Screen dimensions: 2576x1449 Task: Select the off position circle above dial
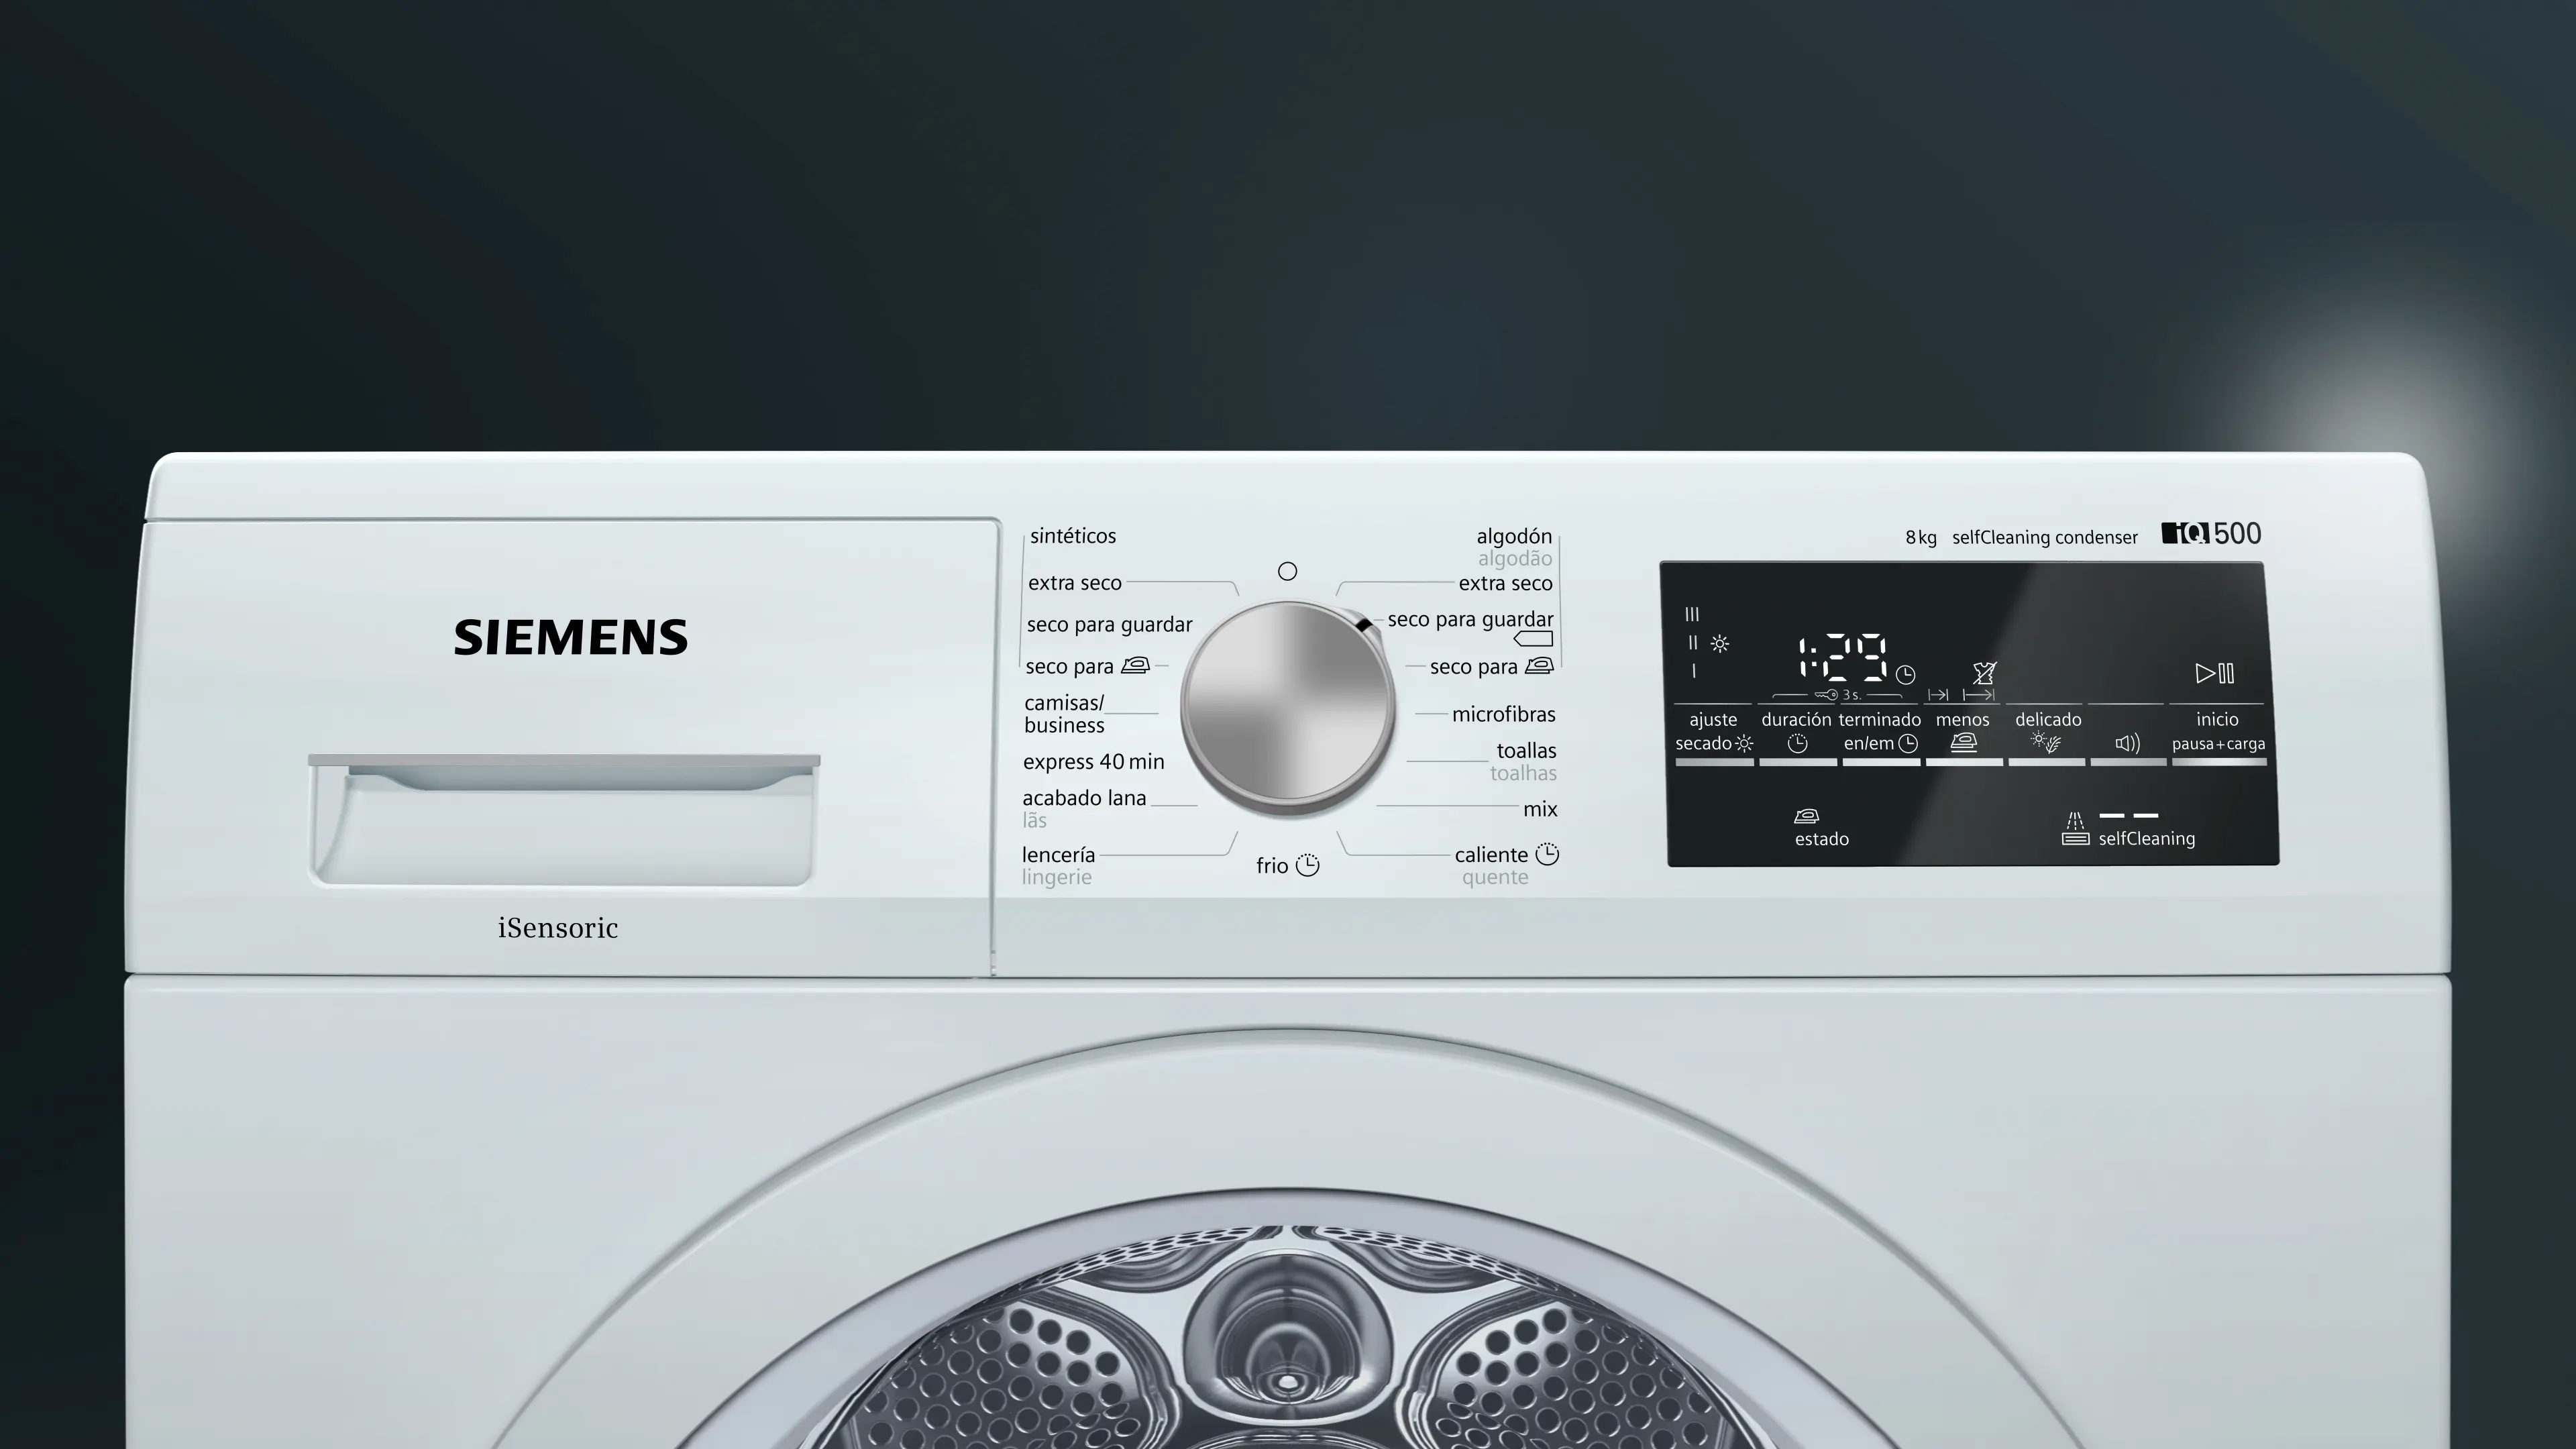(x=1287, y=571)
